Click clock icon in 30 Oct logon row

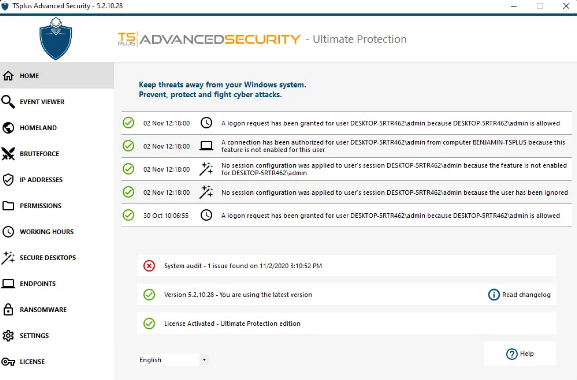[x=206, y=215]
